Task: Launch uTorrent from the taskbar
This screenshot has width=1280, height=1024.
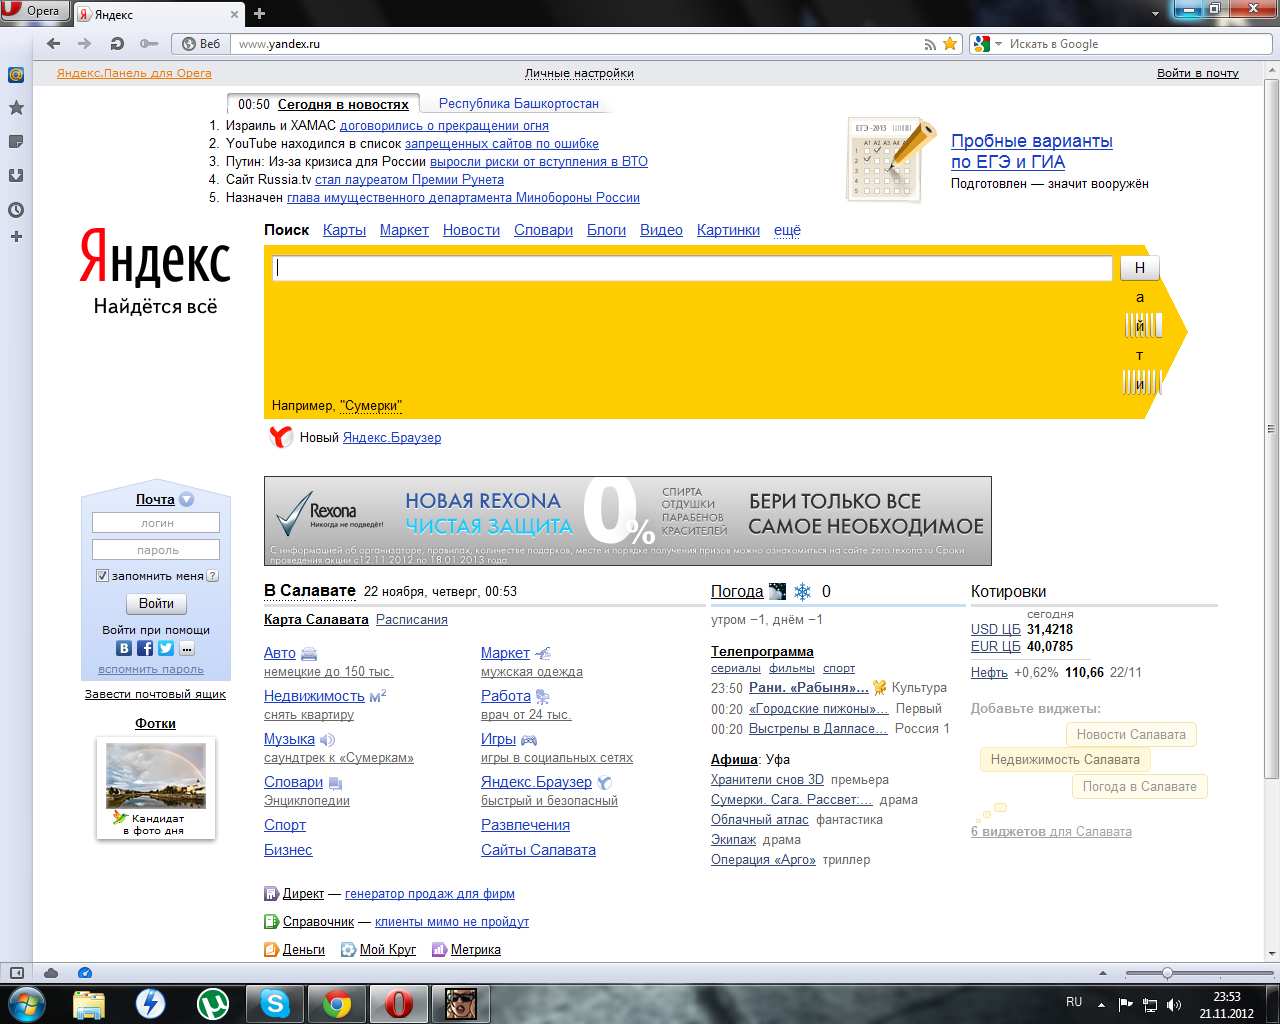Action: pos(212,1003)
